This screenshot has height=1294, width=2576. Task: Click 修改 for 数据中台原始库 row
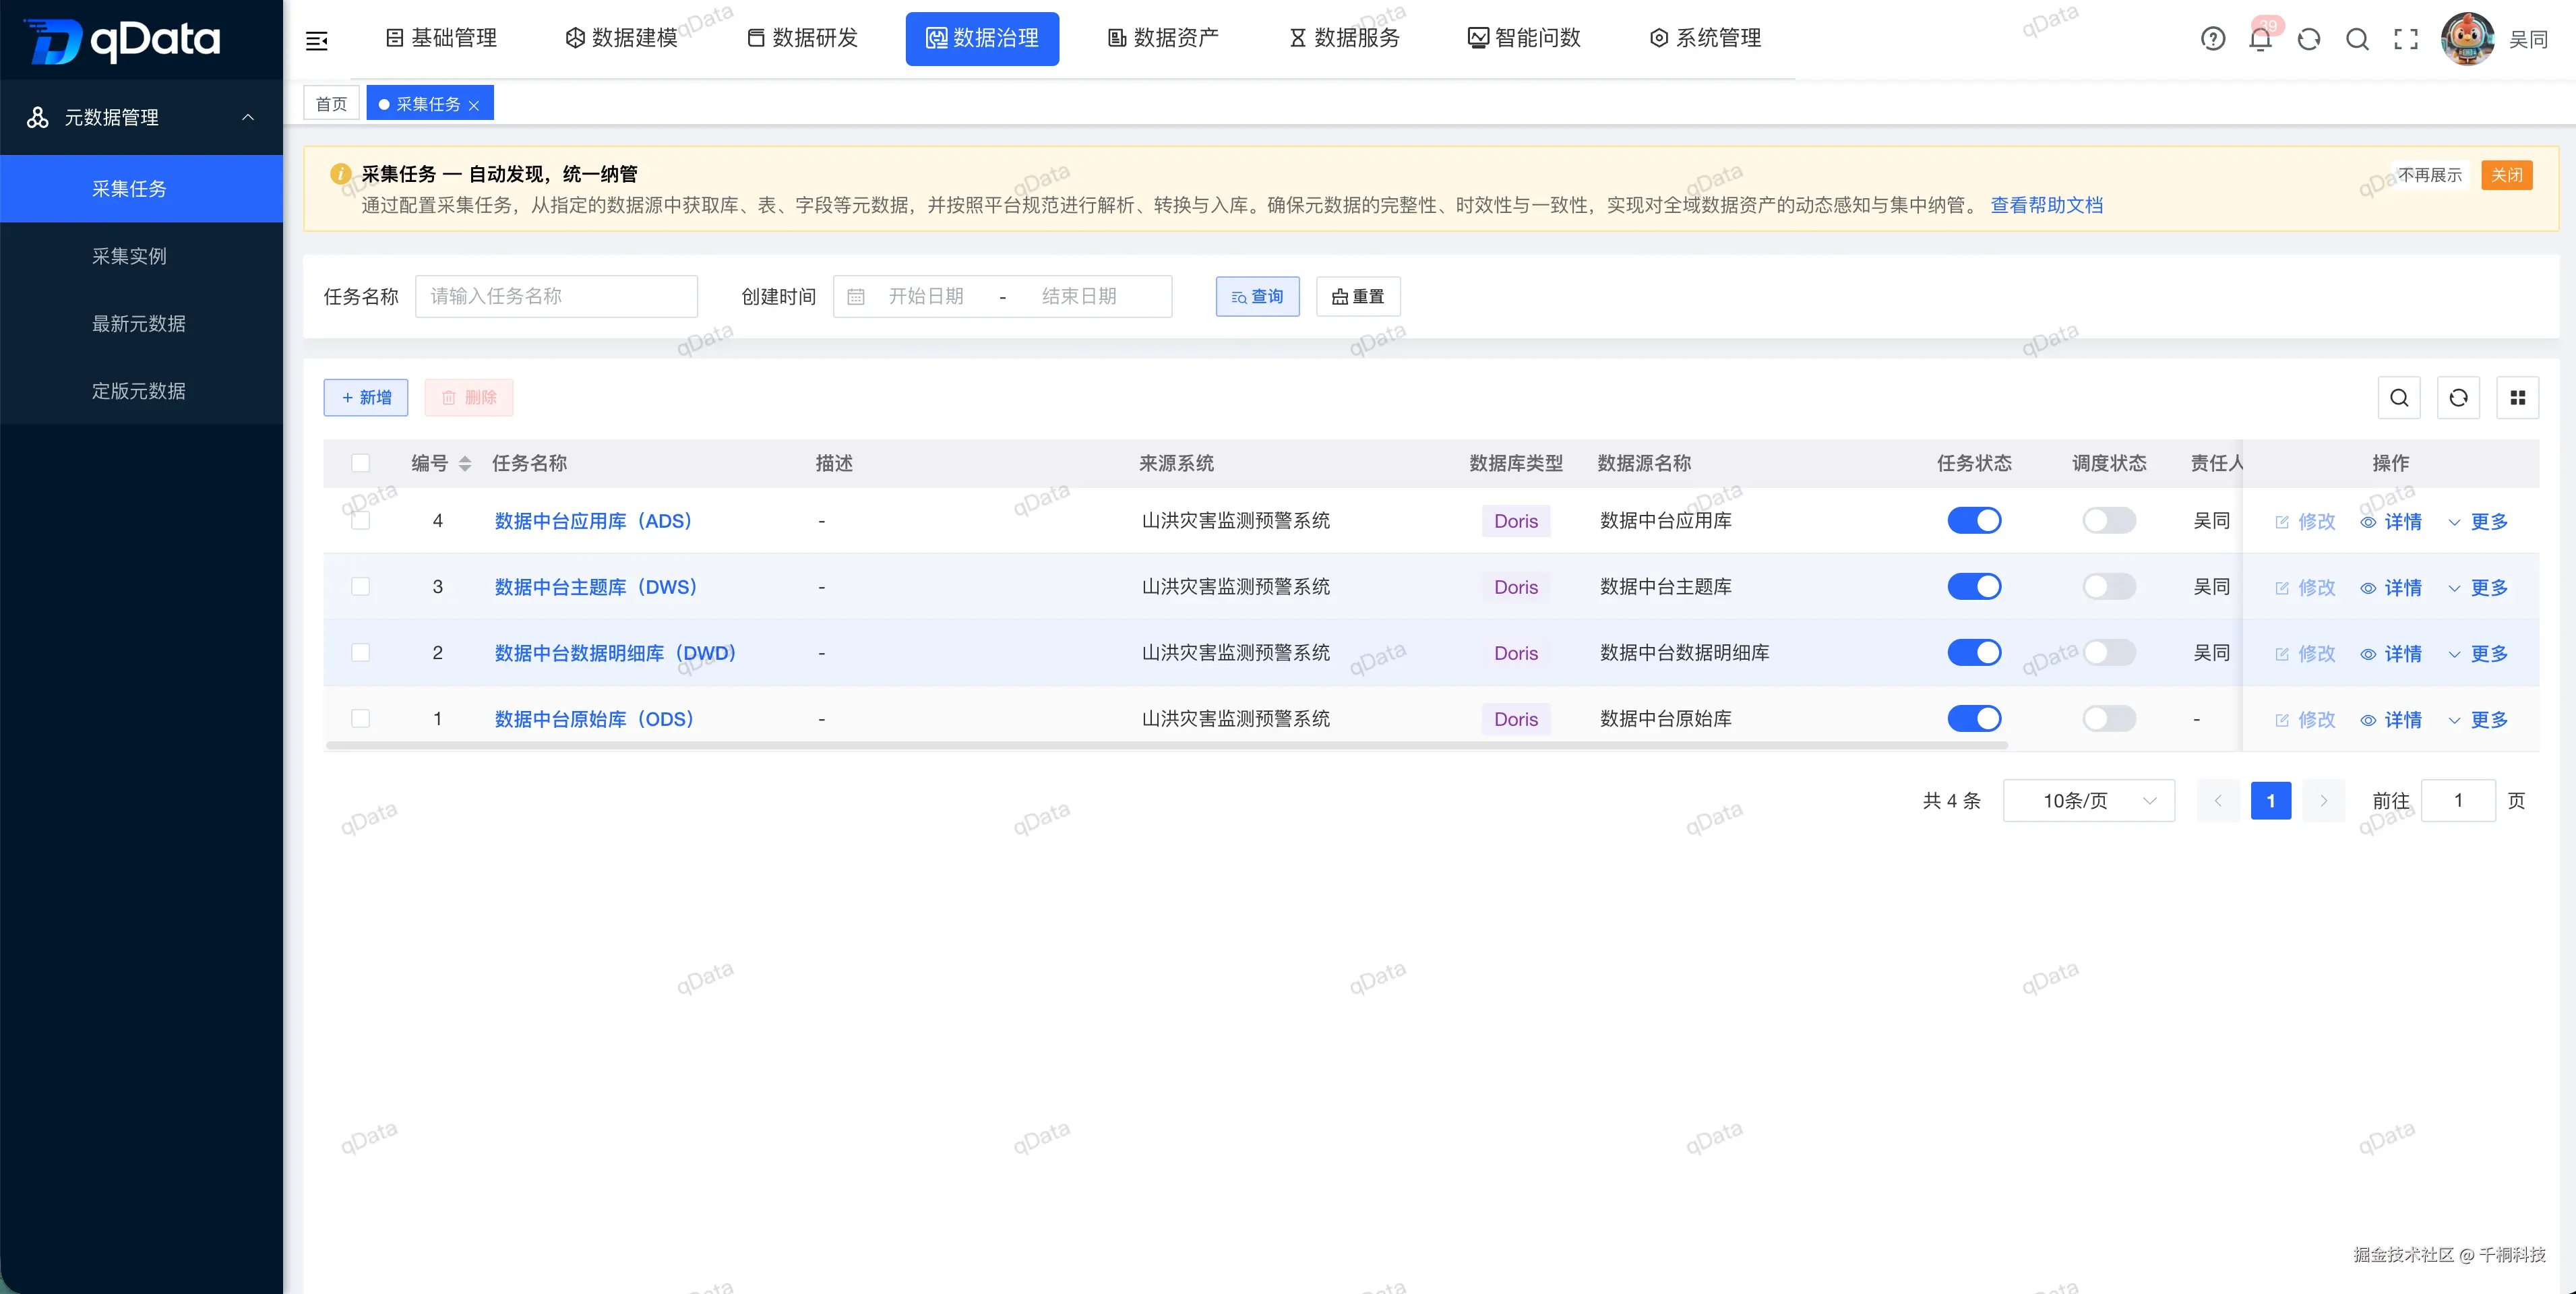[2306, 719]
